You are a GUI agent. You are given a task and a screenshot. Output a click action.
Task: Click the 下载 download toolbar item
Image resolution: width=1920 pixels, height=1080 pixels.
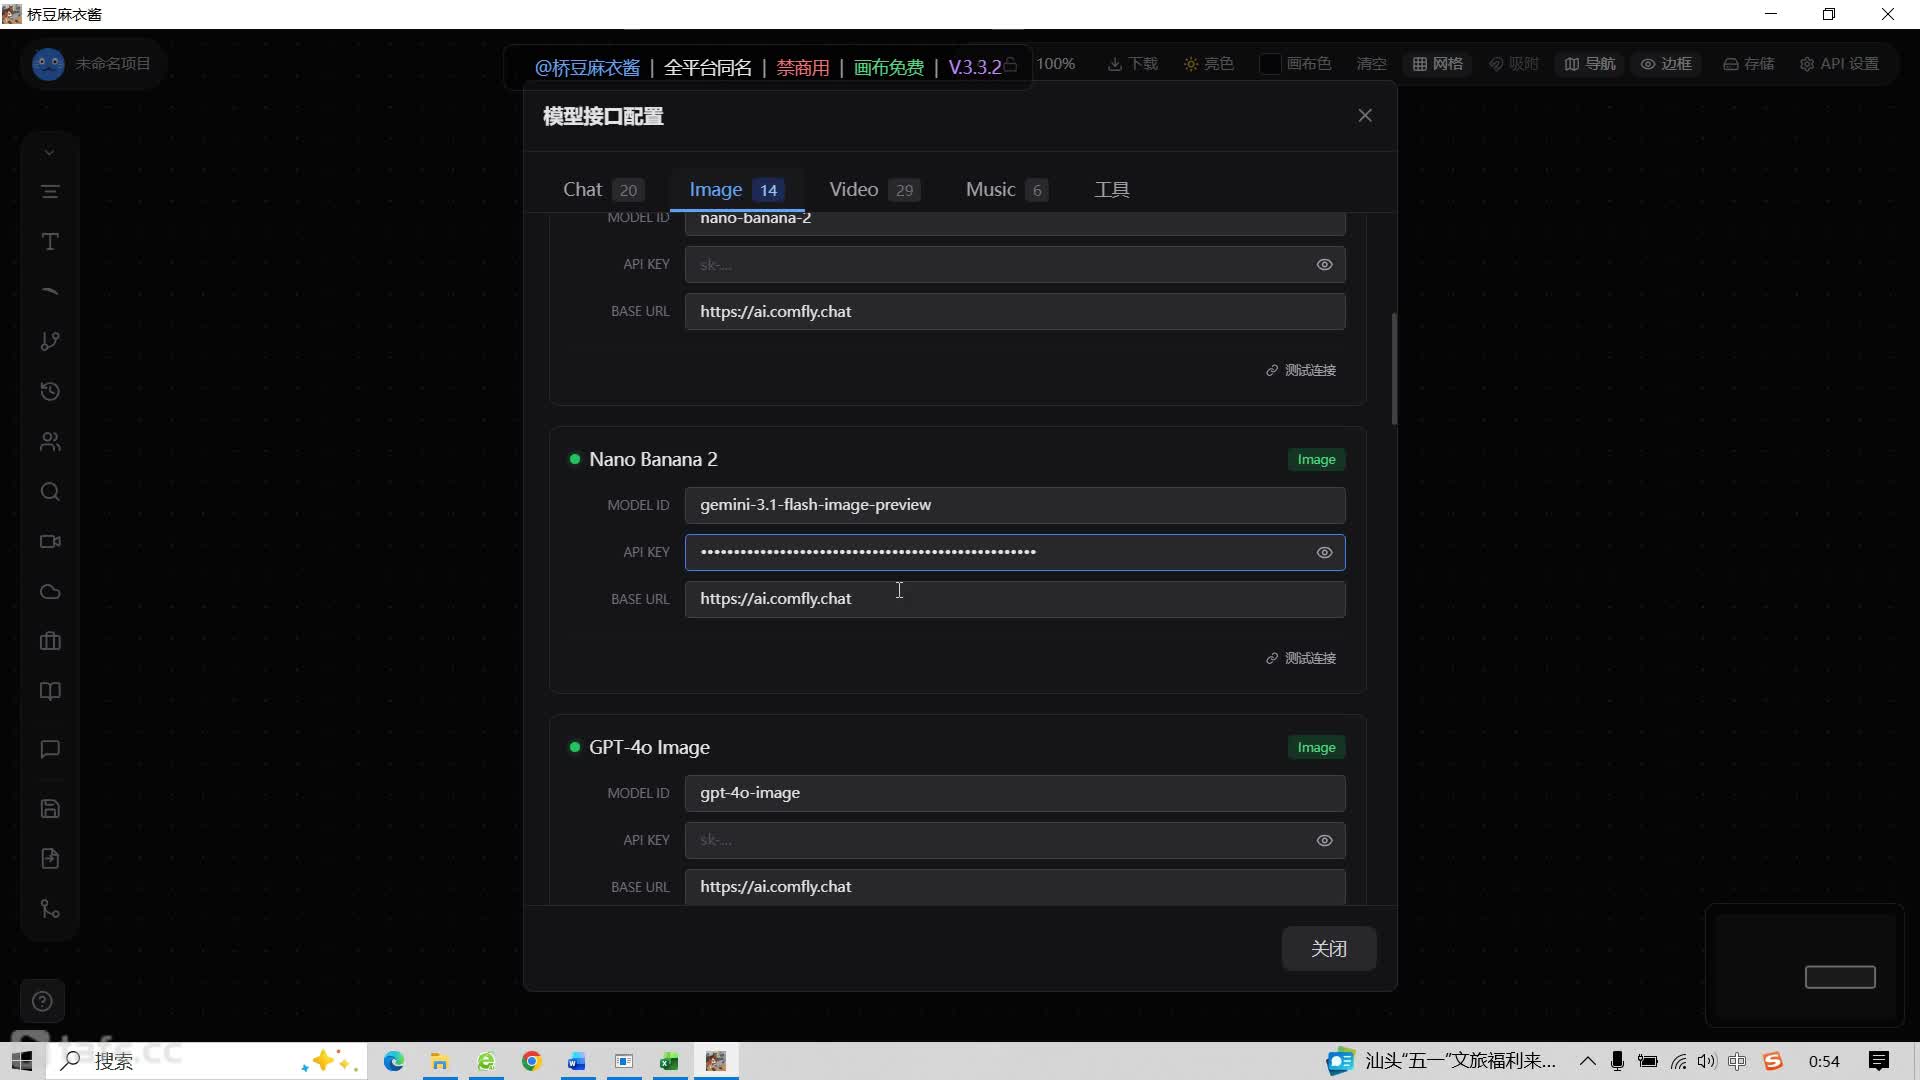[1132, 64]
